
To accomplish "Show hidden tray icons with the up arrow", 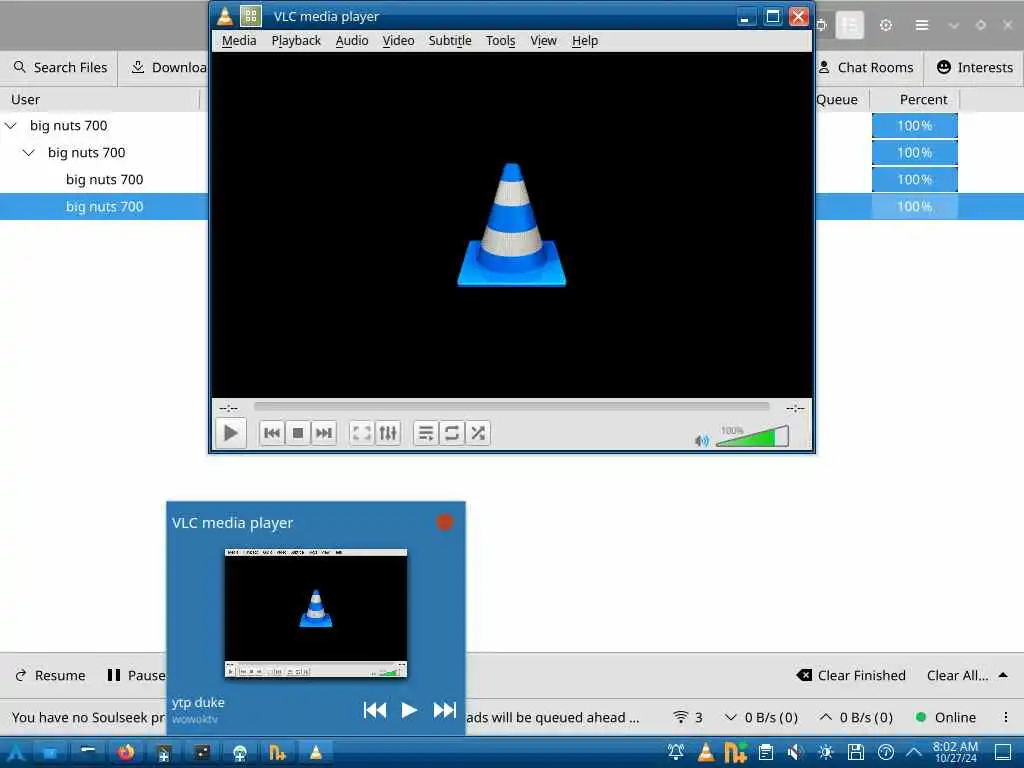I will click(913, 753).
